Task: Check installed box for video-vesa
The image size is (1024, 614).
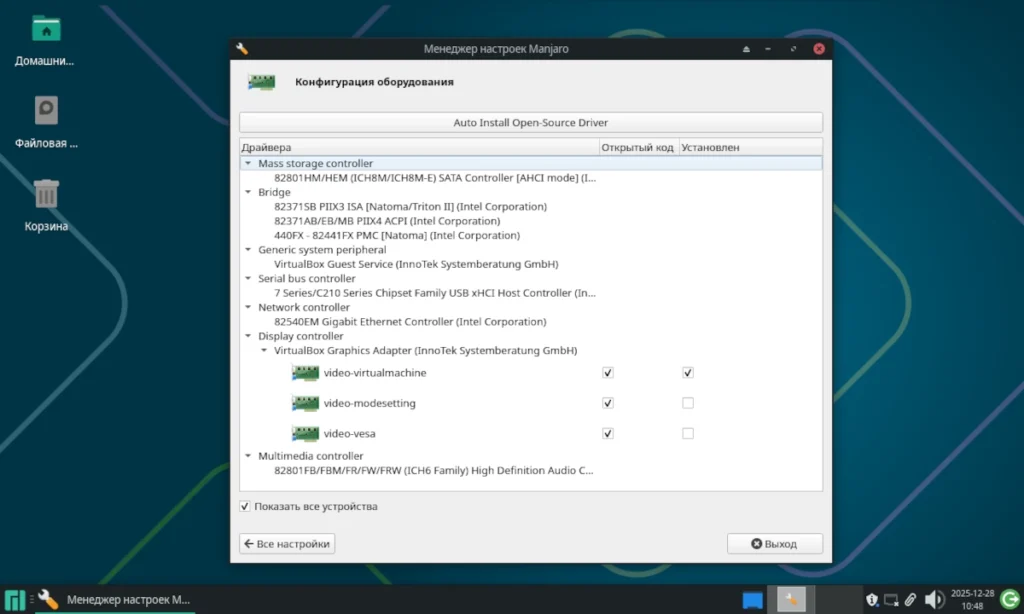Action: pos(688,434)
